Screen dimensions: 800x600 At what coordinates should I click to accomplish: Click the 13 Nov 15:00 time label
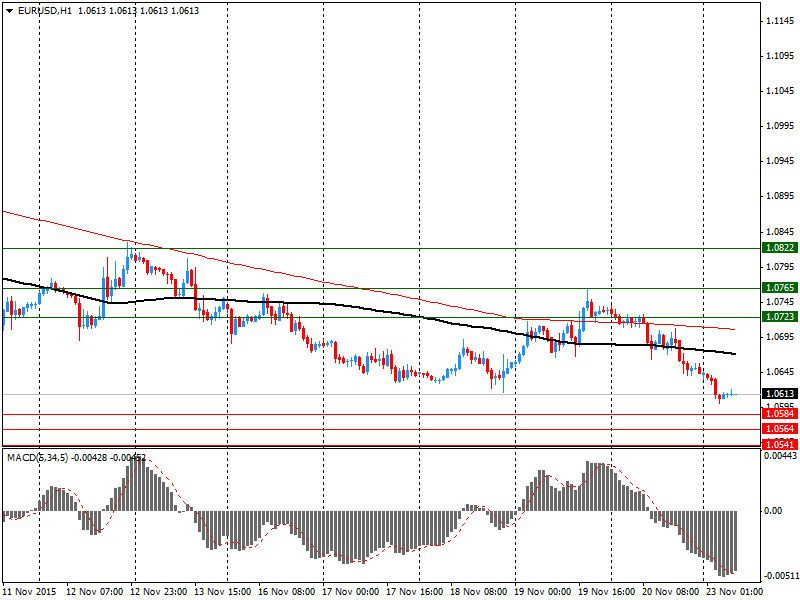[223, 592]
